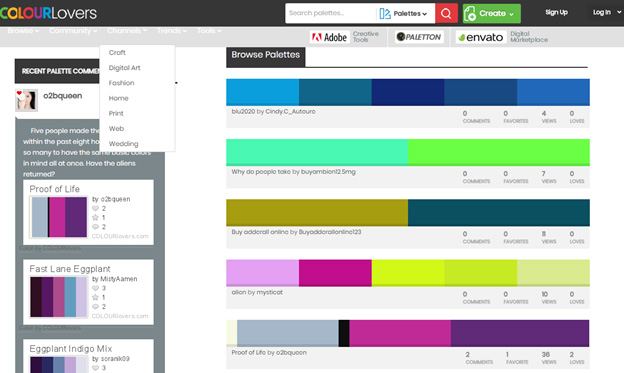Expand the Channels menu
Image resolution: width=624 pixels, height=373 pixels.
(127, 31)
